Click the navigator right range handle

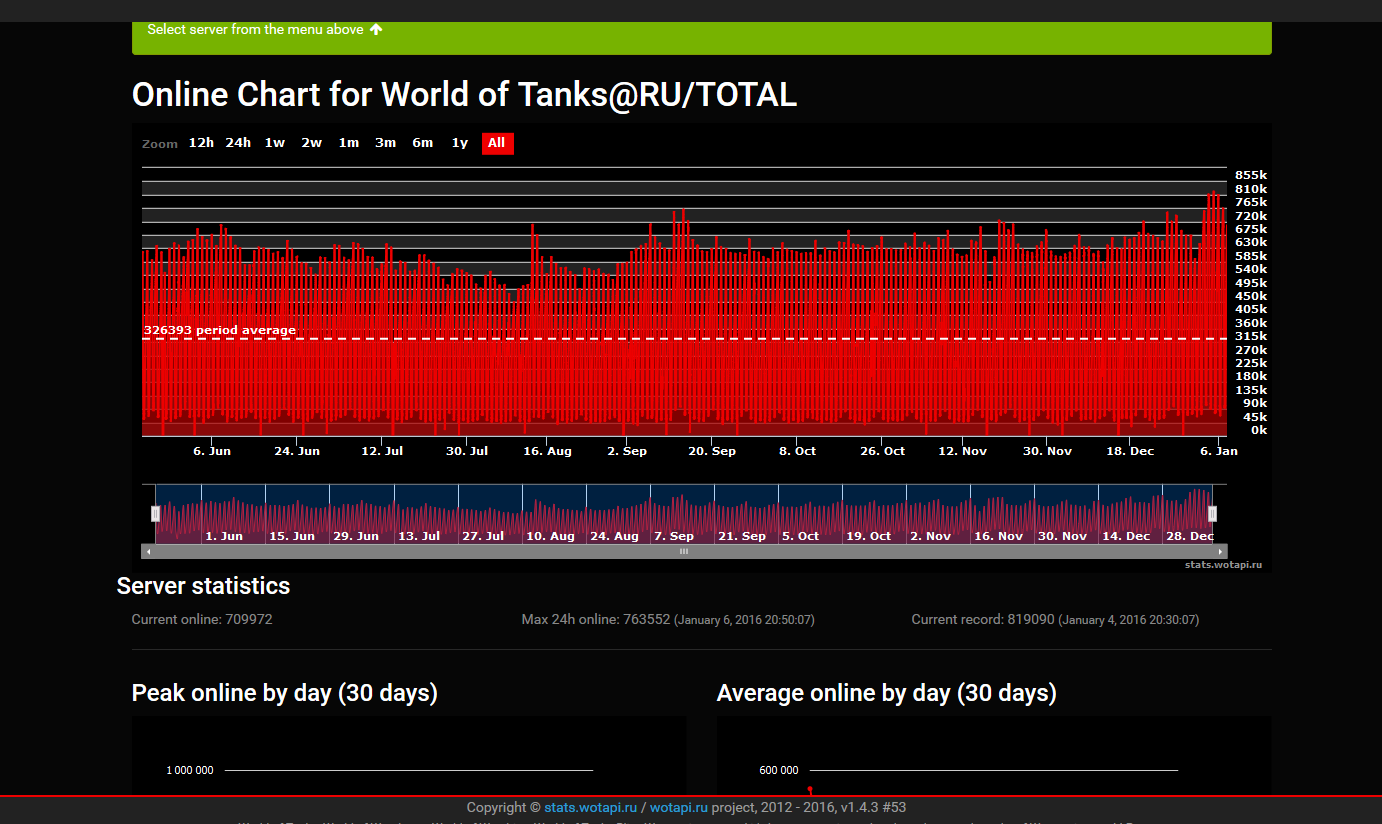pos(1212,514)
